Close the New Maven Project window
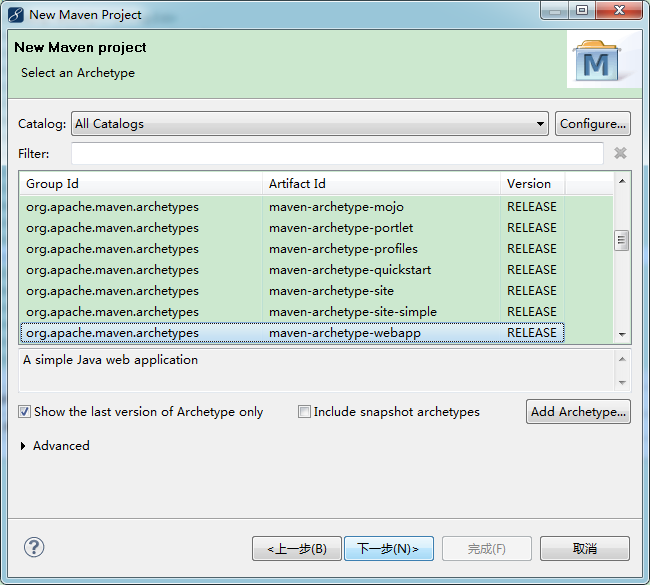 pyautogui.click(x=619, y=10)
